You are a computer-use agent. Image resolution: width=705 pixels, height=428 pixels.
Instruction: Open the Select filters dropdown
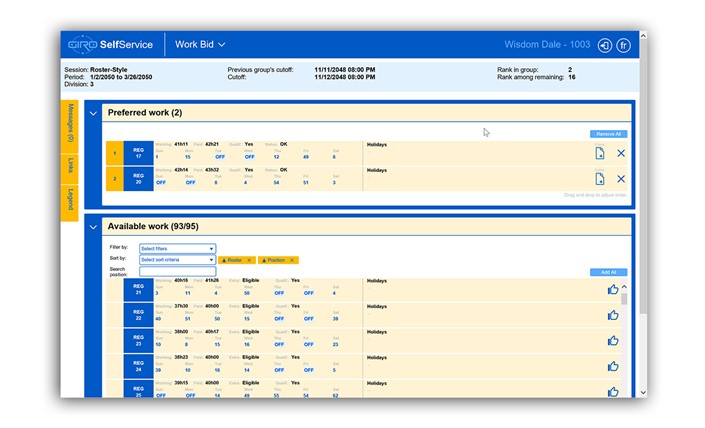(x=177, y=249)
